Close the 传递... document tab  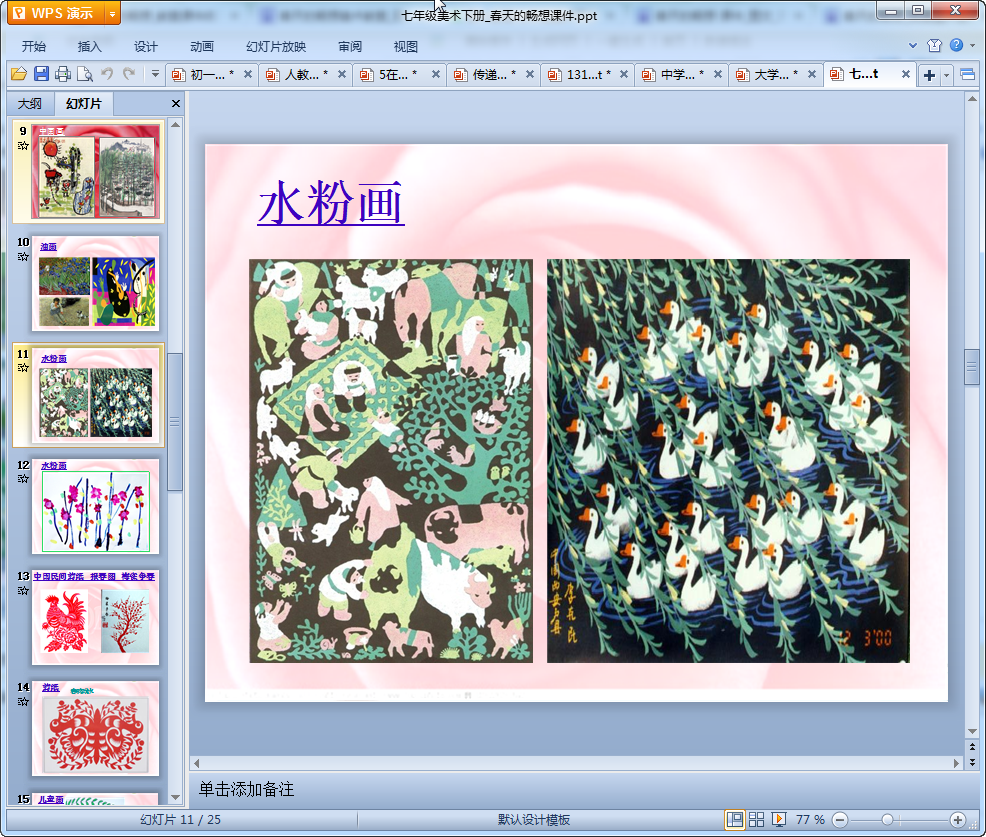click(529, 74)
